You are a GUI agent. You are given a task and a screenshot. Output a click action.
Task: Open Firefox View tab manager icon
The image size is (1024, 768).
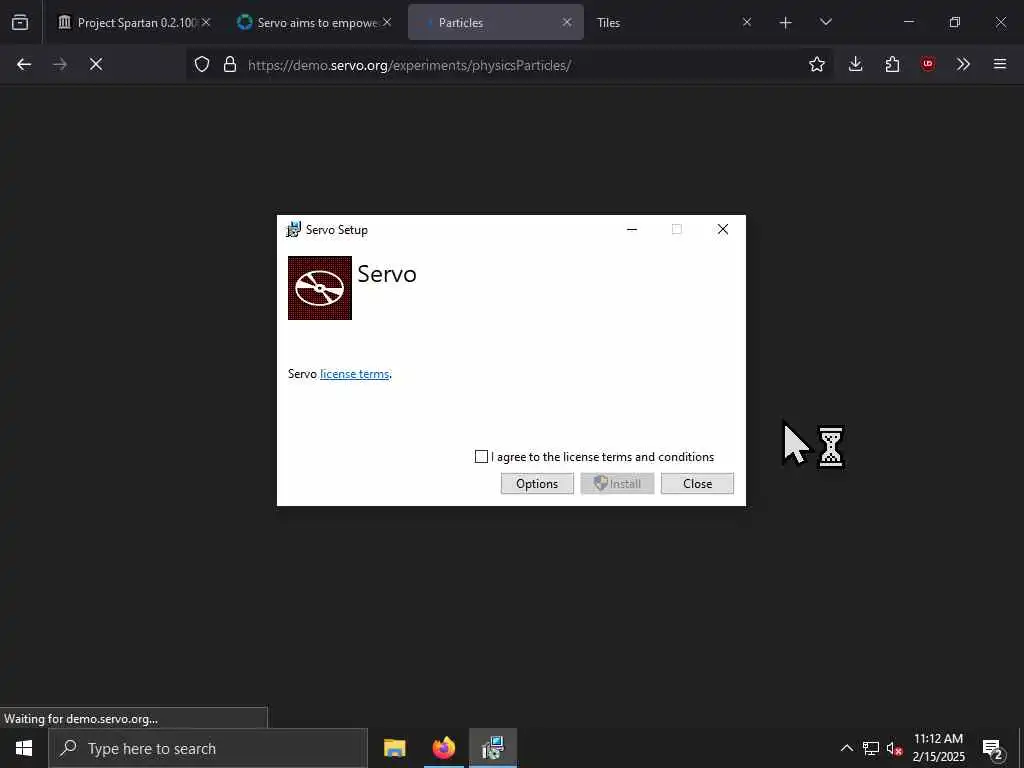[x=20, y=22]
